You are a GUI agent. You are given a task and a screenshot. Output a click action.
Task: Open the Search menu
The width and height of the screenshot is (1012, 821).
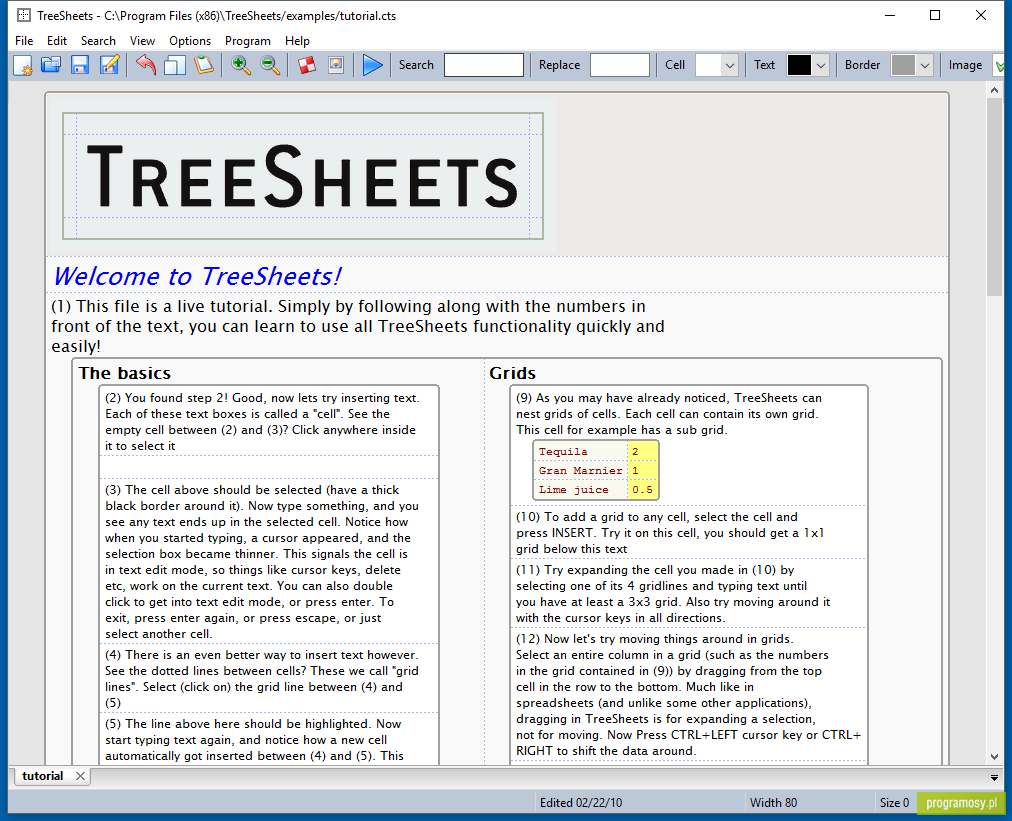(98, 41)
